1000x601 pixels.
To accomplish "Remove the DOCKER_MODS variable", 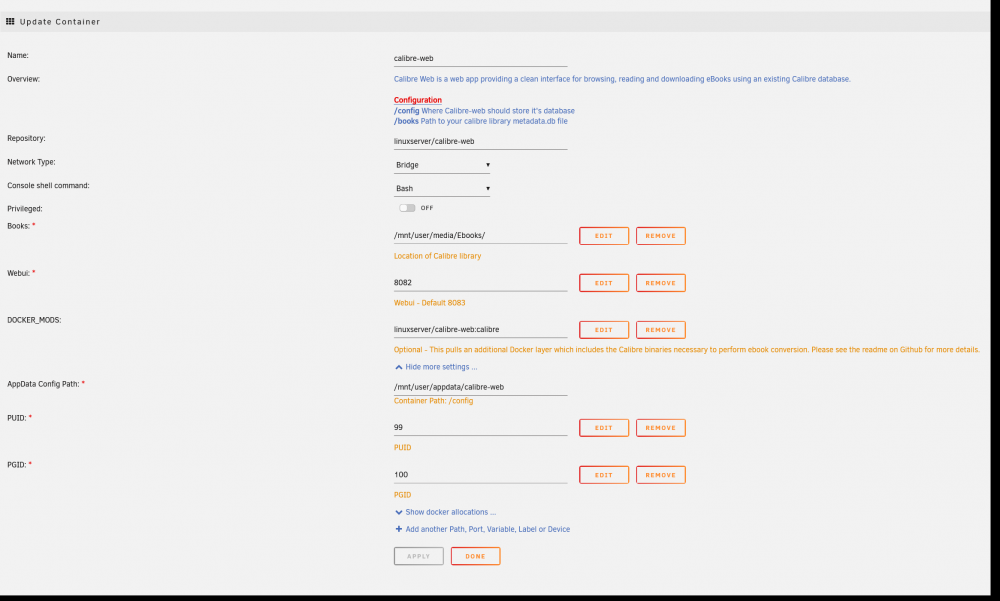I will pos(660,330).
